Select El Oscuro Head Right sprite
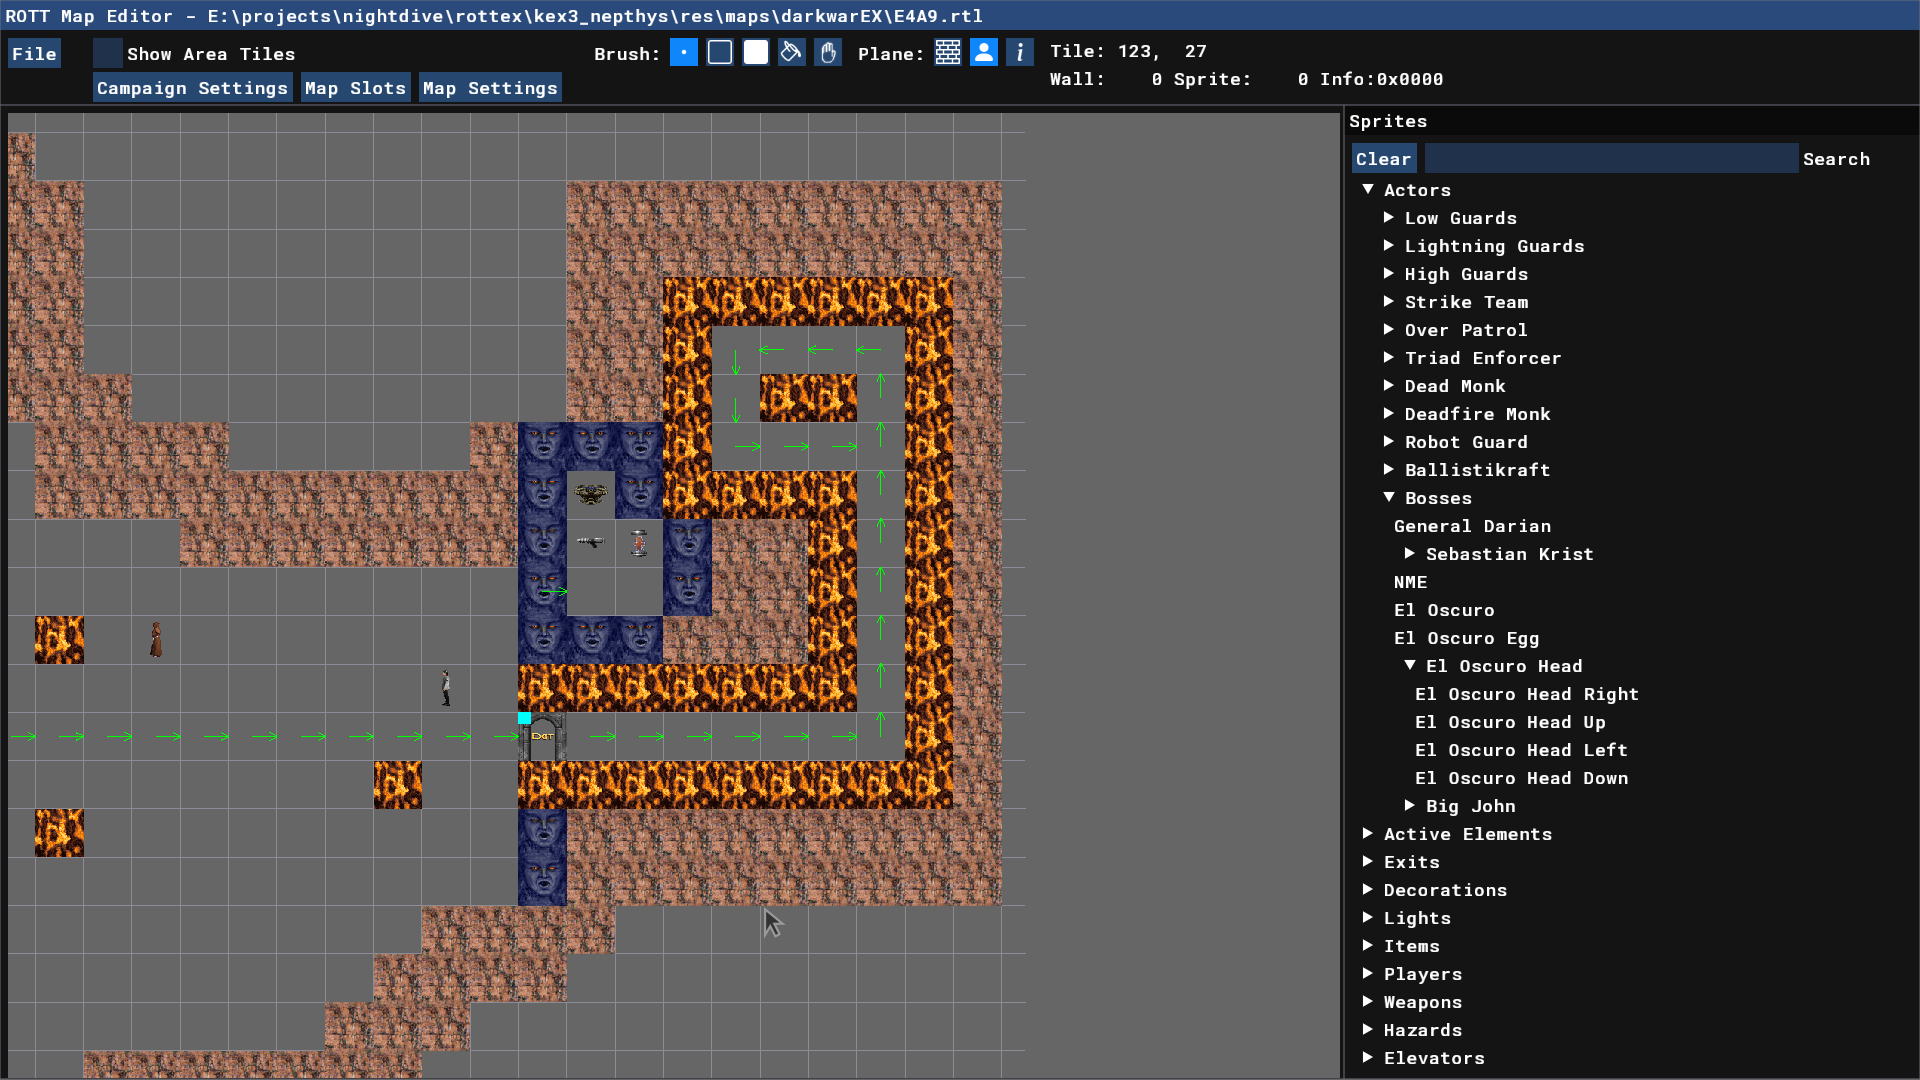Screen dimensions: 1920x1080 1526,694
